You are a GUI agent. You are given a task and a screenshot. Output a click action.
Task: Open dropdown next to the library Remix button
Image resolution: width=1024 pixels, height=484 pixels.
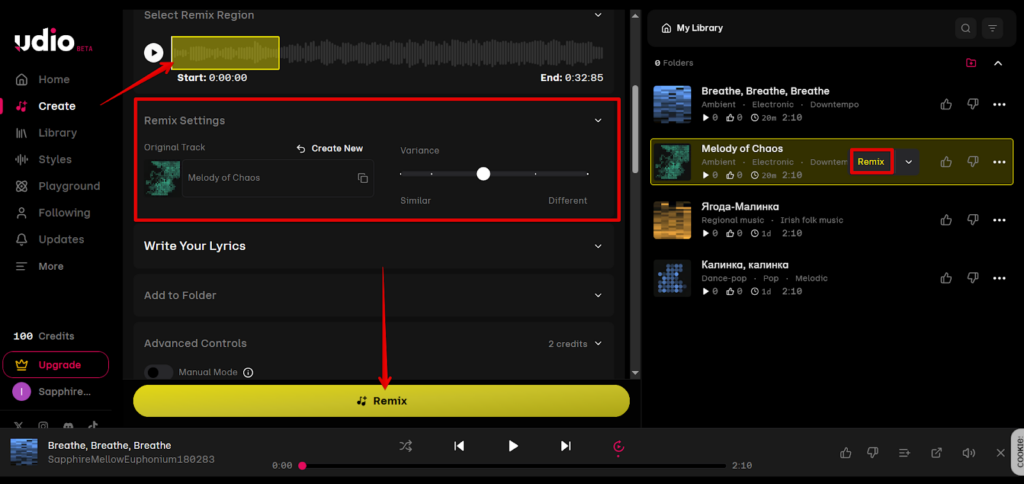coord(908,162)
